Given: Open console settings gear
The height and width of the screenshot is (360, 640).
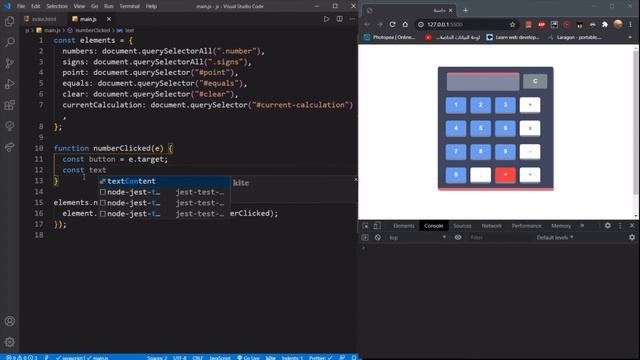Looking at the screenshot, I should point(632,237).
